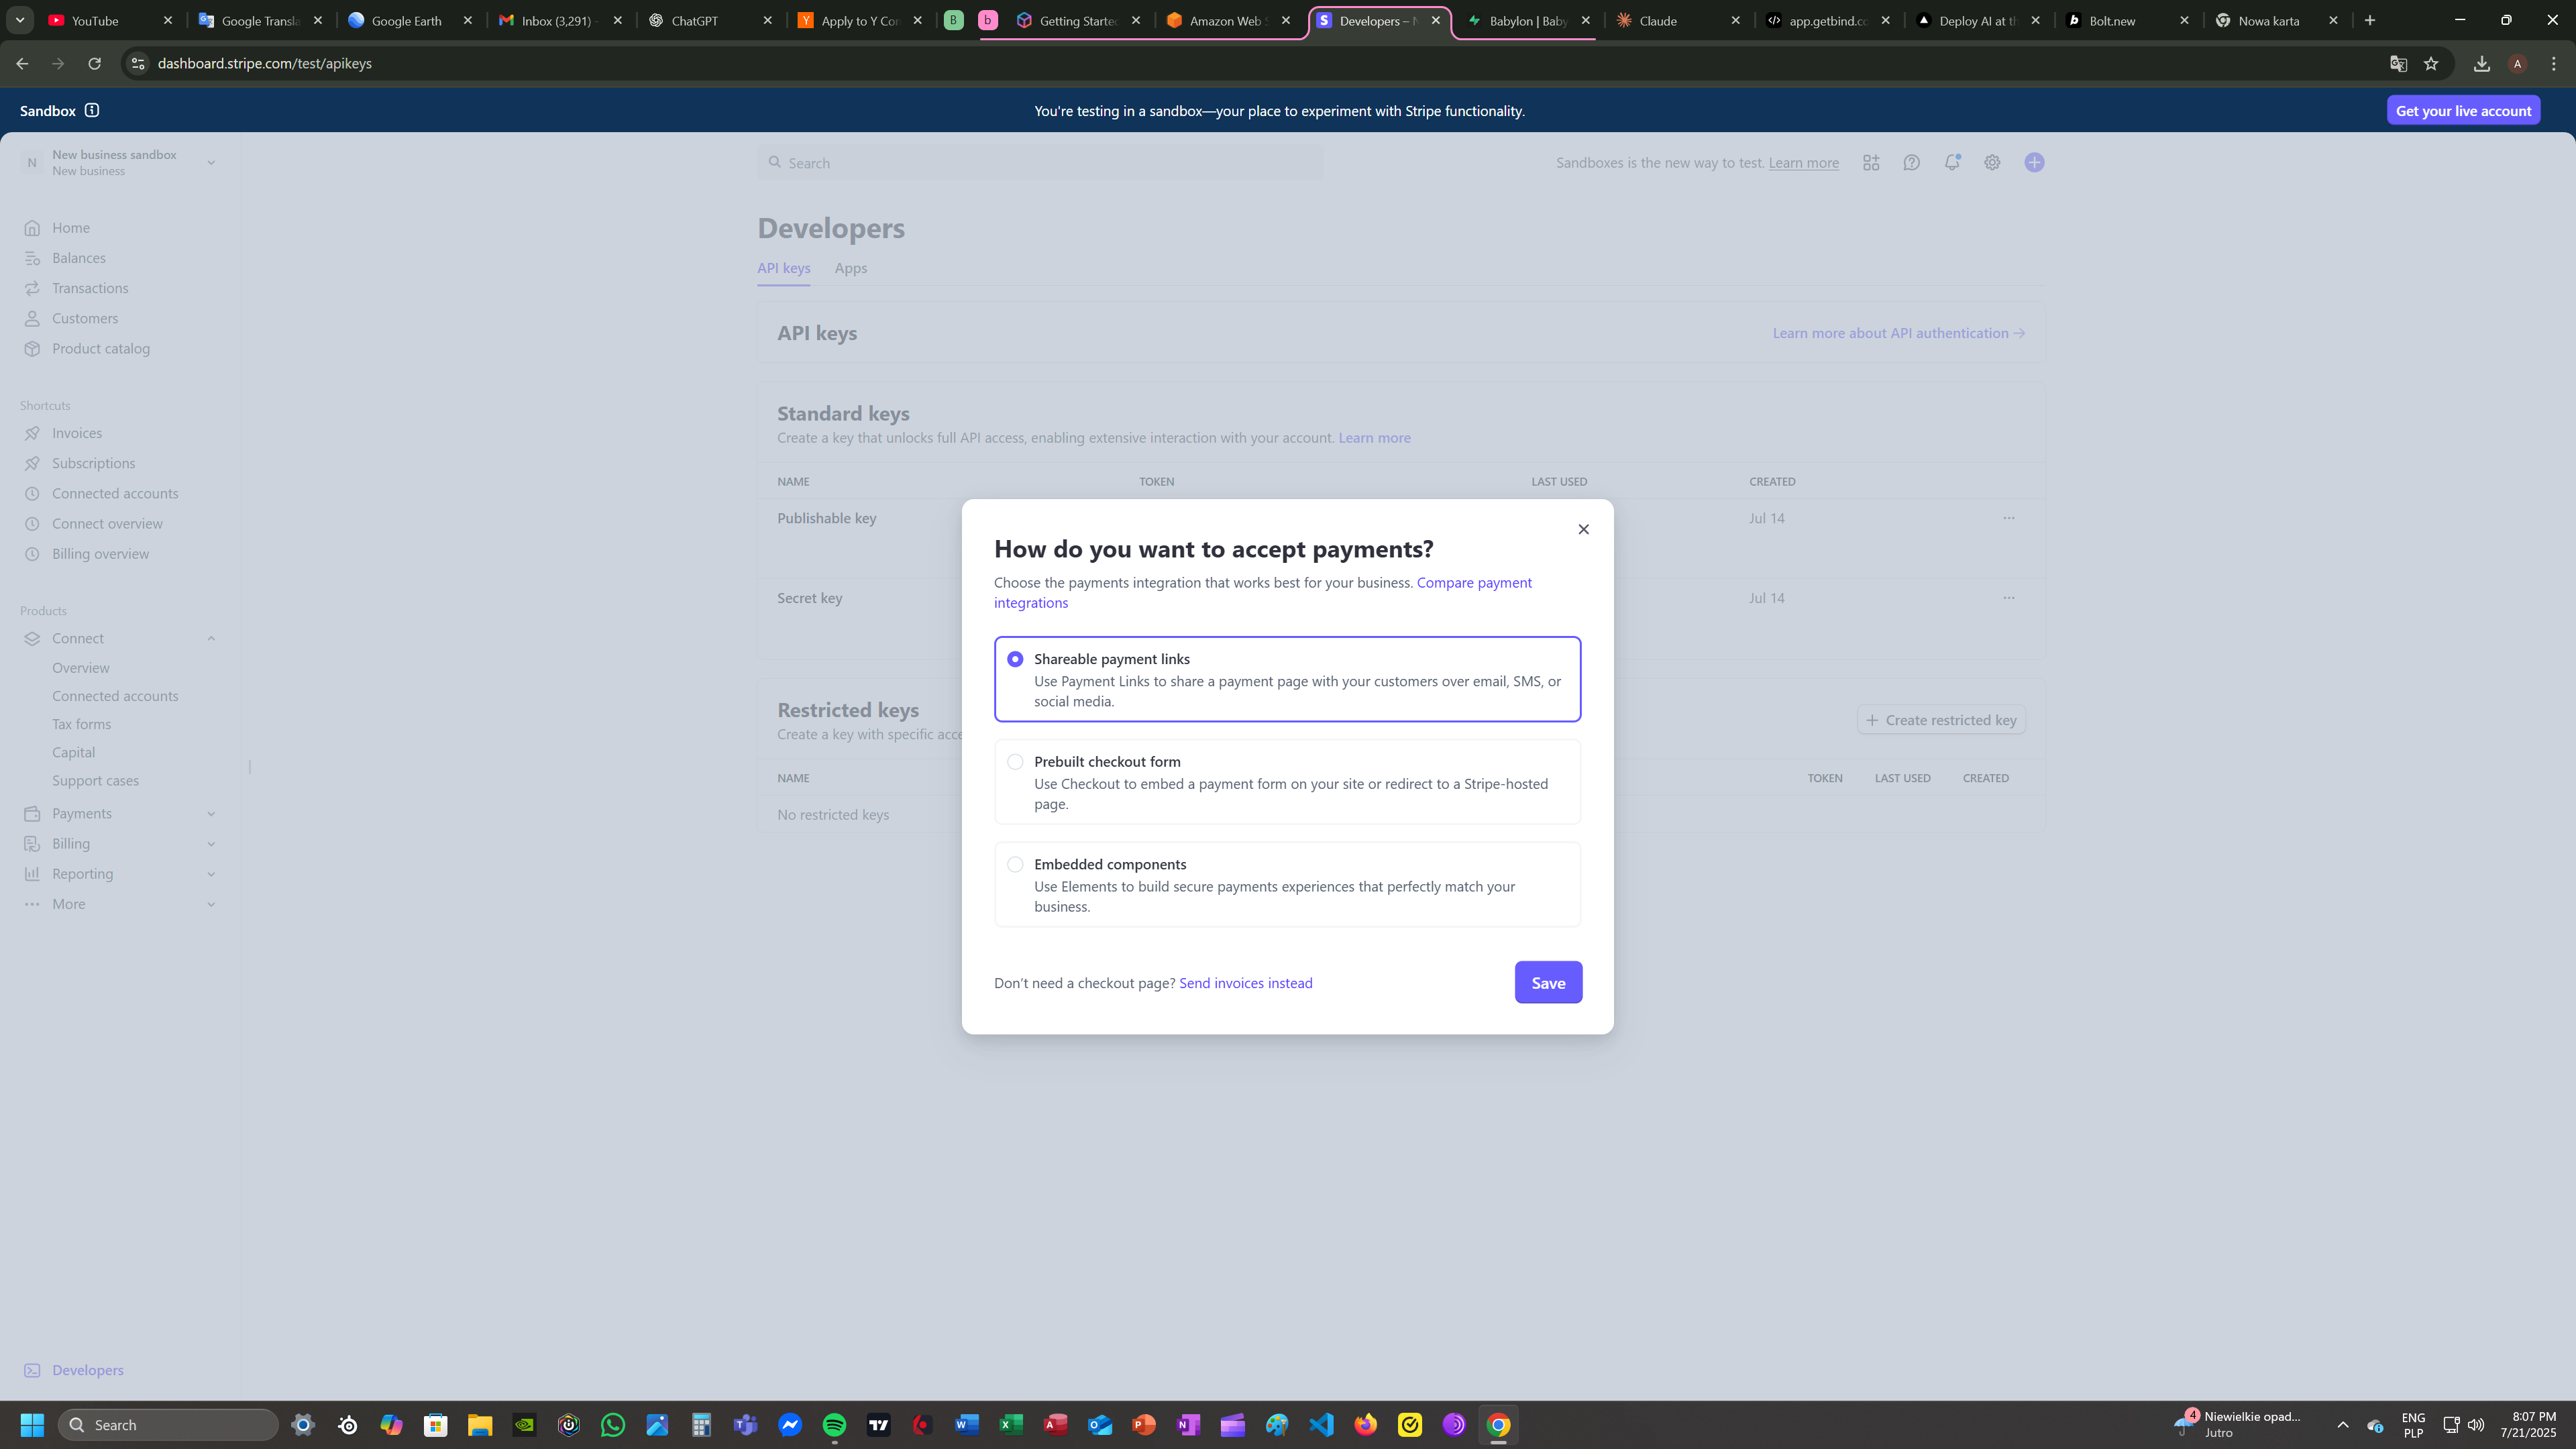The width and height of the screenshot is (2576, 1449).
Task: Click the notifications bell icon
Action: (1951, 163)
